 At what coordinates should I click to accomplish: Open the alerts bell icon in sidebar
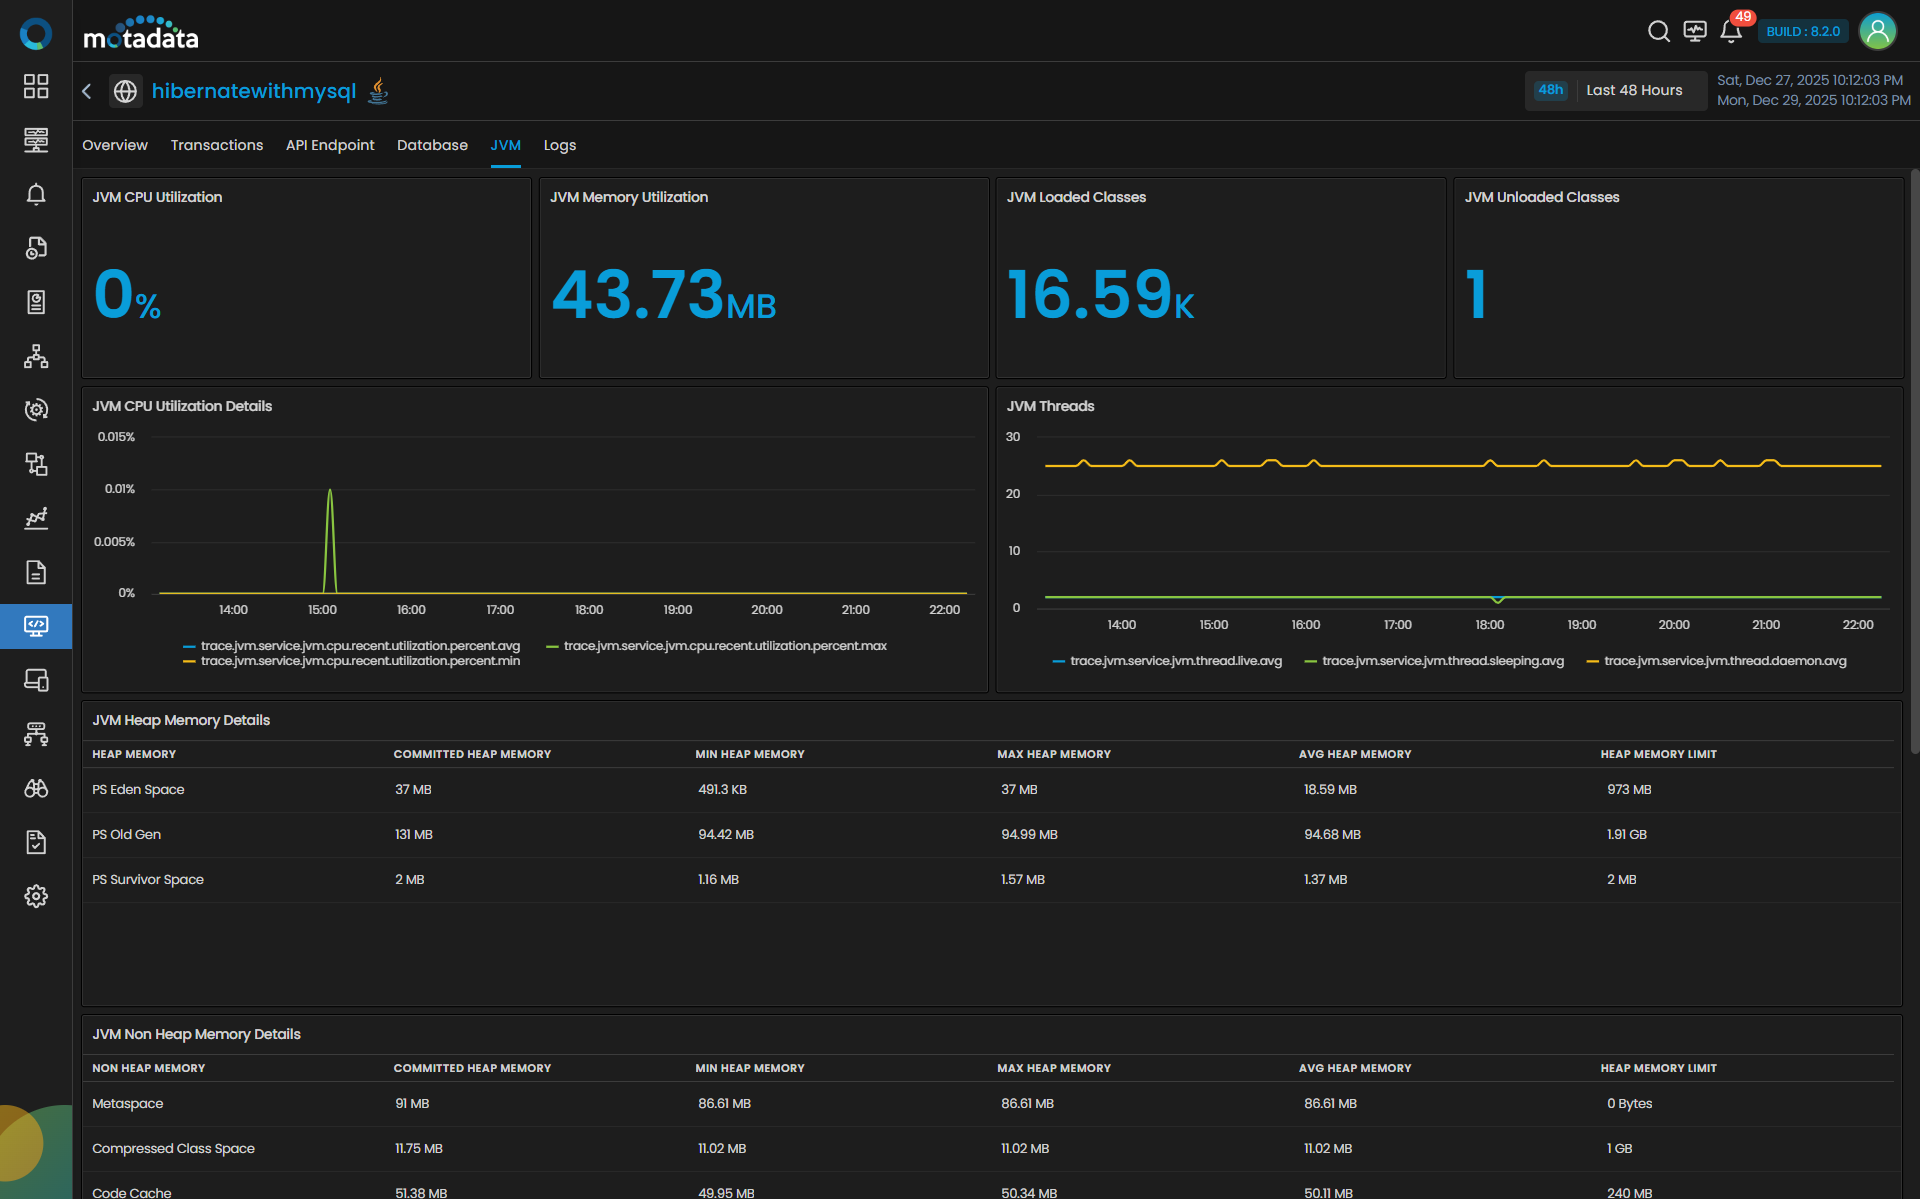pyautogui.click(x=36, y=194)
